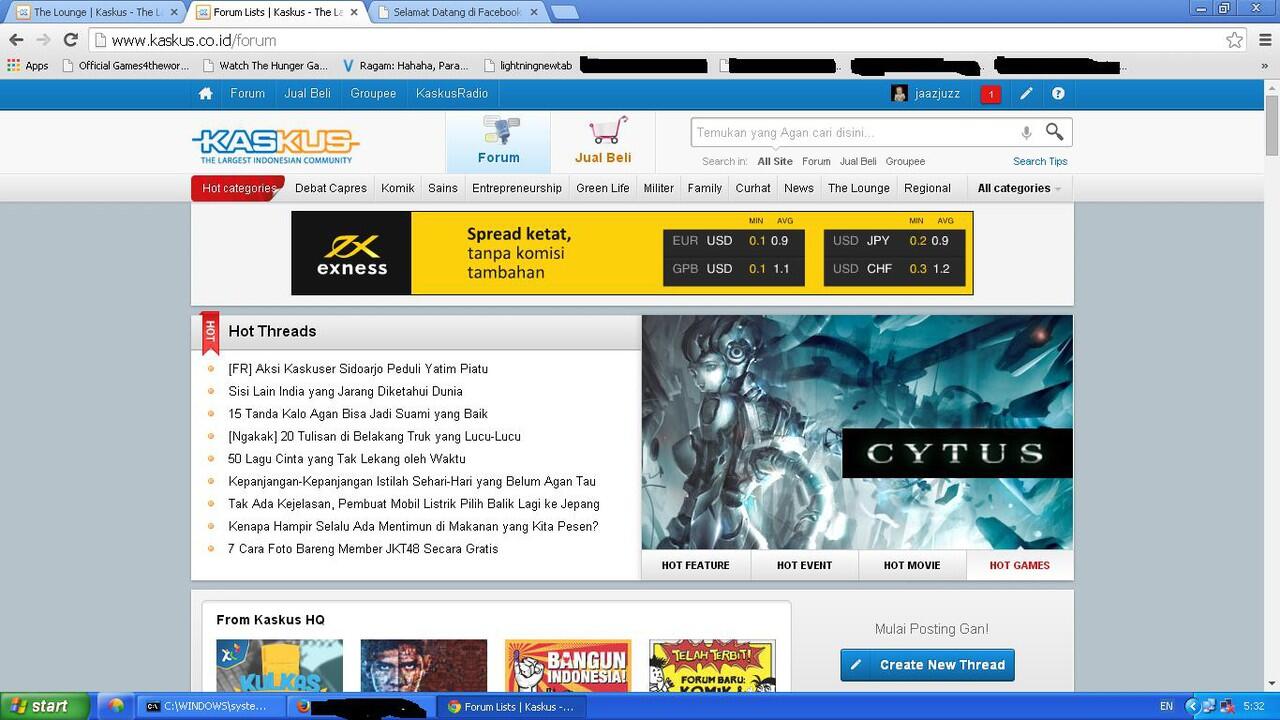The height and width of the screenshot is (720, 1280).
Task: Open jaazjuzz user account menu
Action: click(926, 94)
